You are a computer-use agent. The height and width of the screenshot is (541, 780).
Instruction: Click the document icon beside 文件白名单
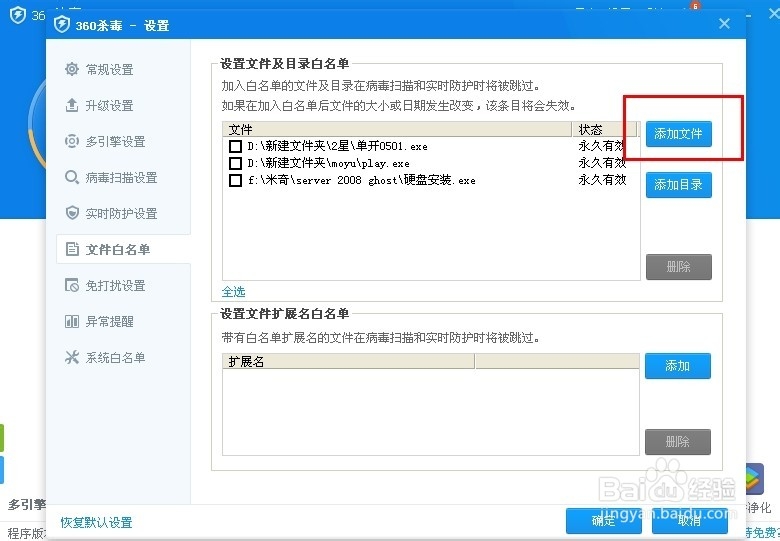click(x=72, y=249)
